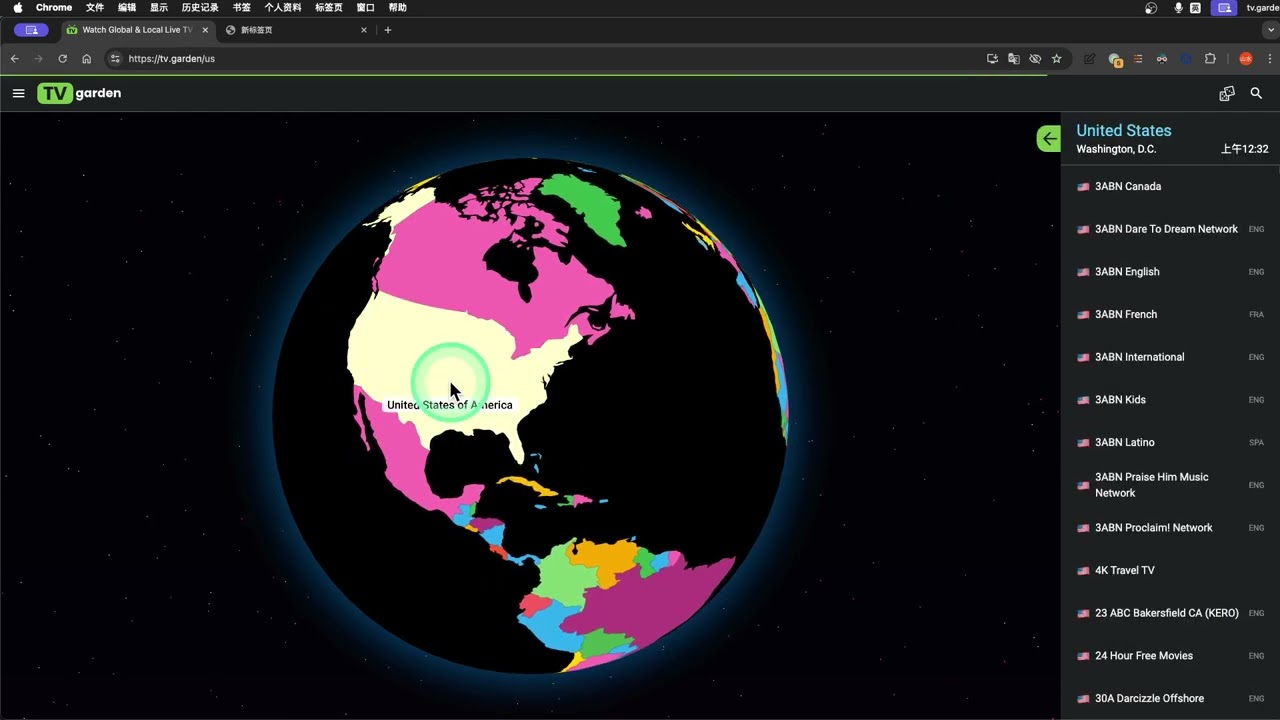
Task: Open the Chrome profile avatar
Action: pos(1246,59)
